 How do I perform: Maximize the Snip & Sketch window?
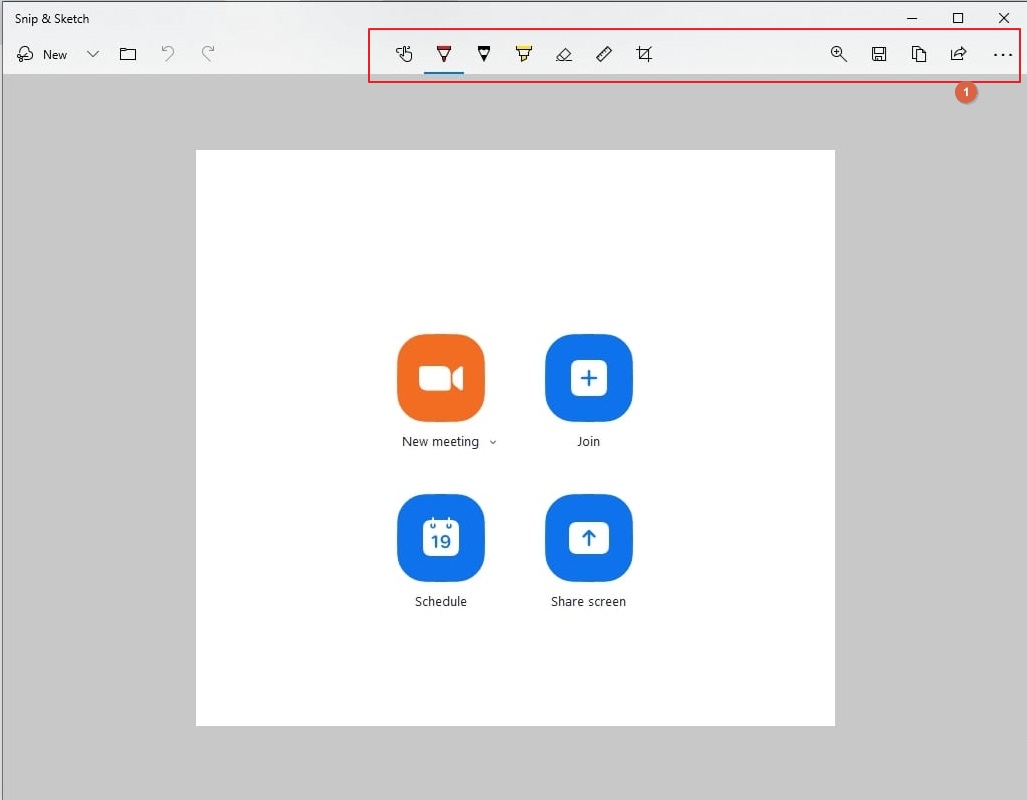[958, 18]
